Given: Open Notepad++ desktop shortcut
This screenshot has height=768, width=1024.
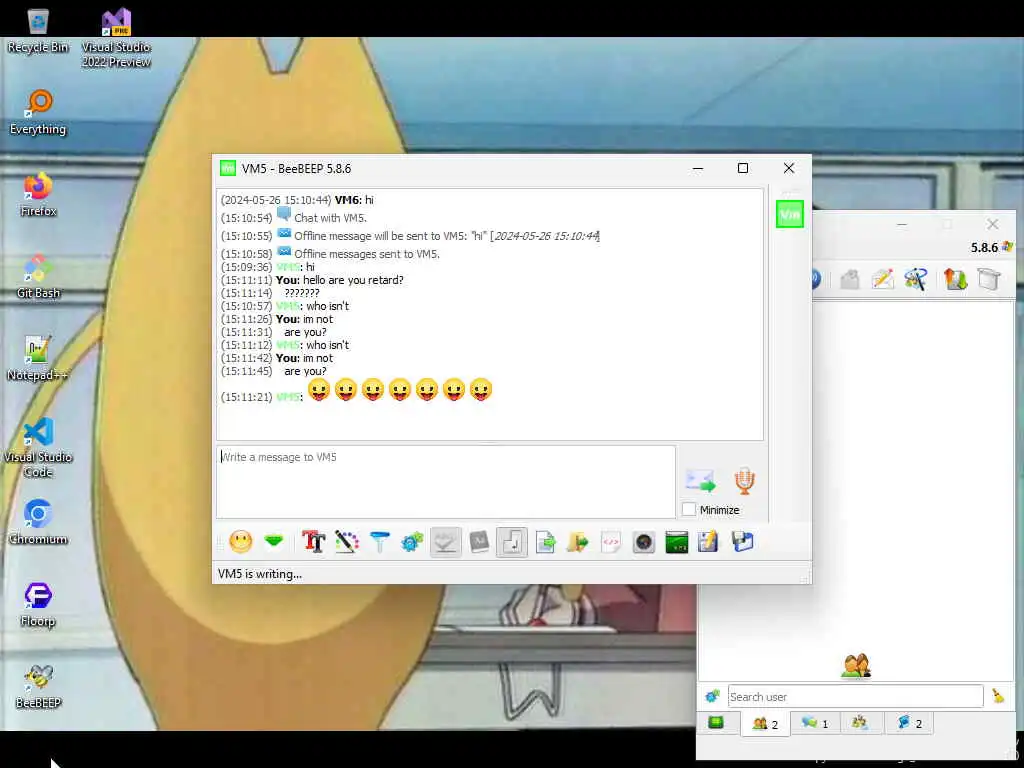Looking at the screenshot, I should click(38, 359).
